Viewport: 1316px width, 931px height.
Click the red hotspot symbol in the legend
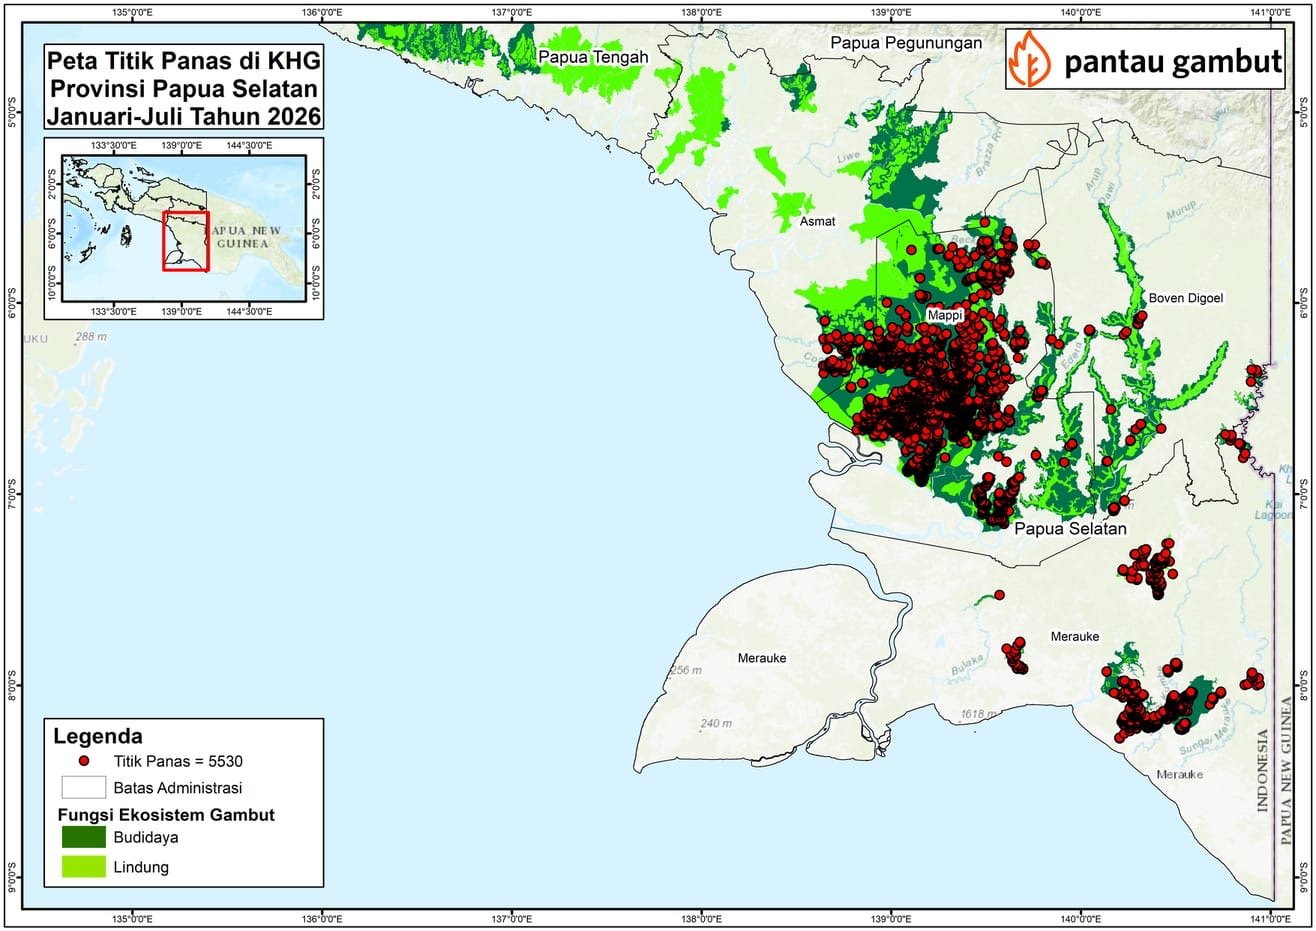point(83,761)
